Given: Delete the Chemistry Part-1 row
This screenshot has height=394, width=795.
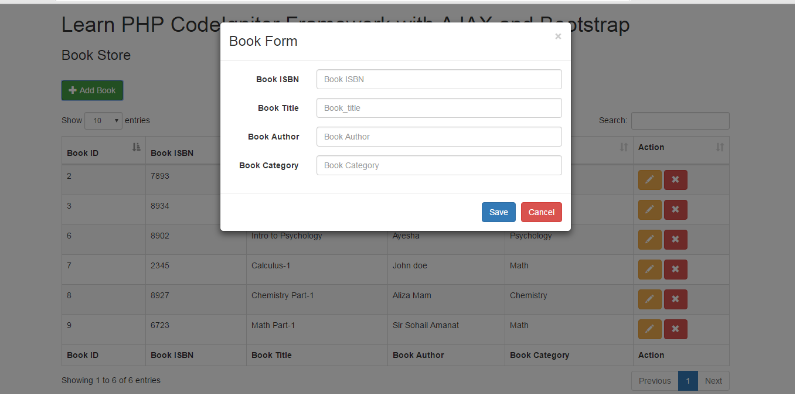Looking at the screenshot, I should 675,299.
